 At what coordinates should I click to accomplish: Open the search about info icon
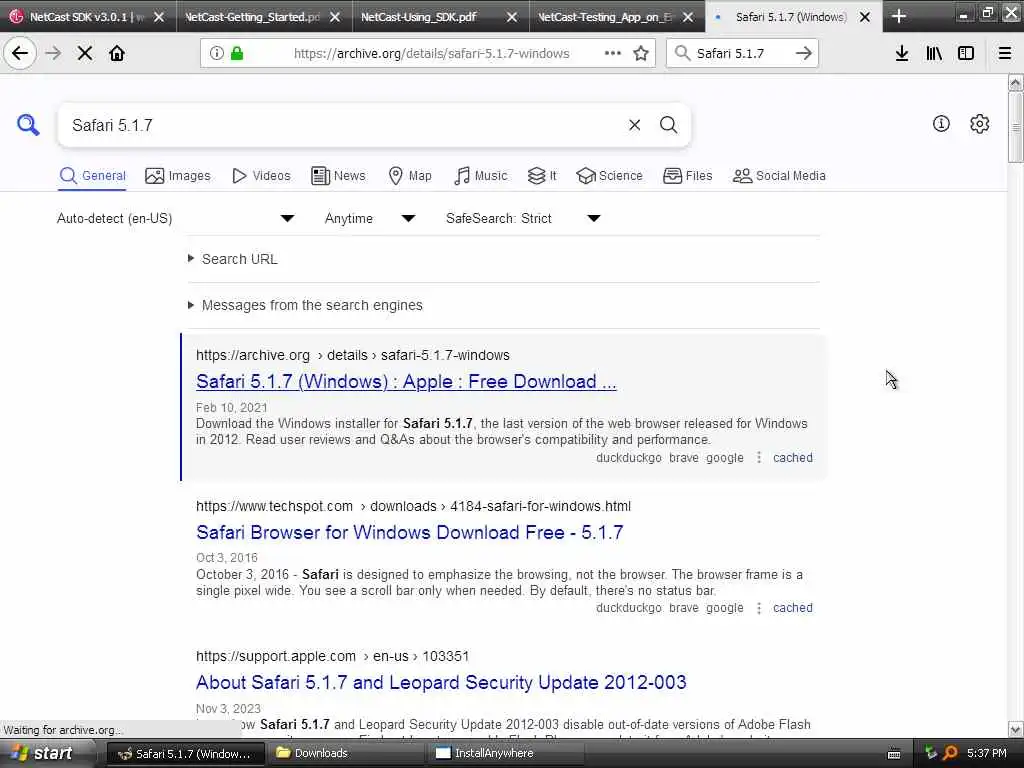coord(941,123)
